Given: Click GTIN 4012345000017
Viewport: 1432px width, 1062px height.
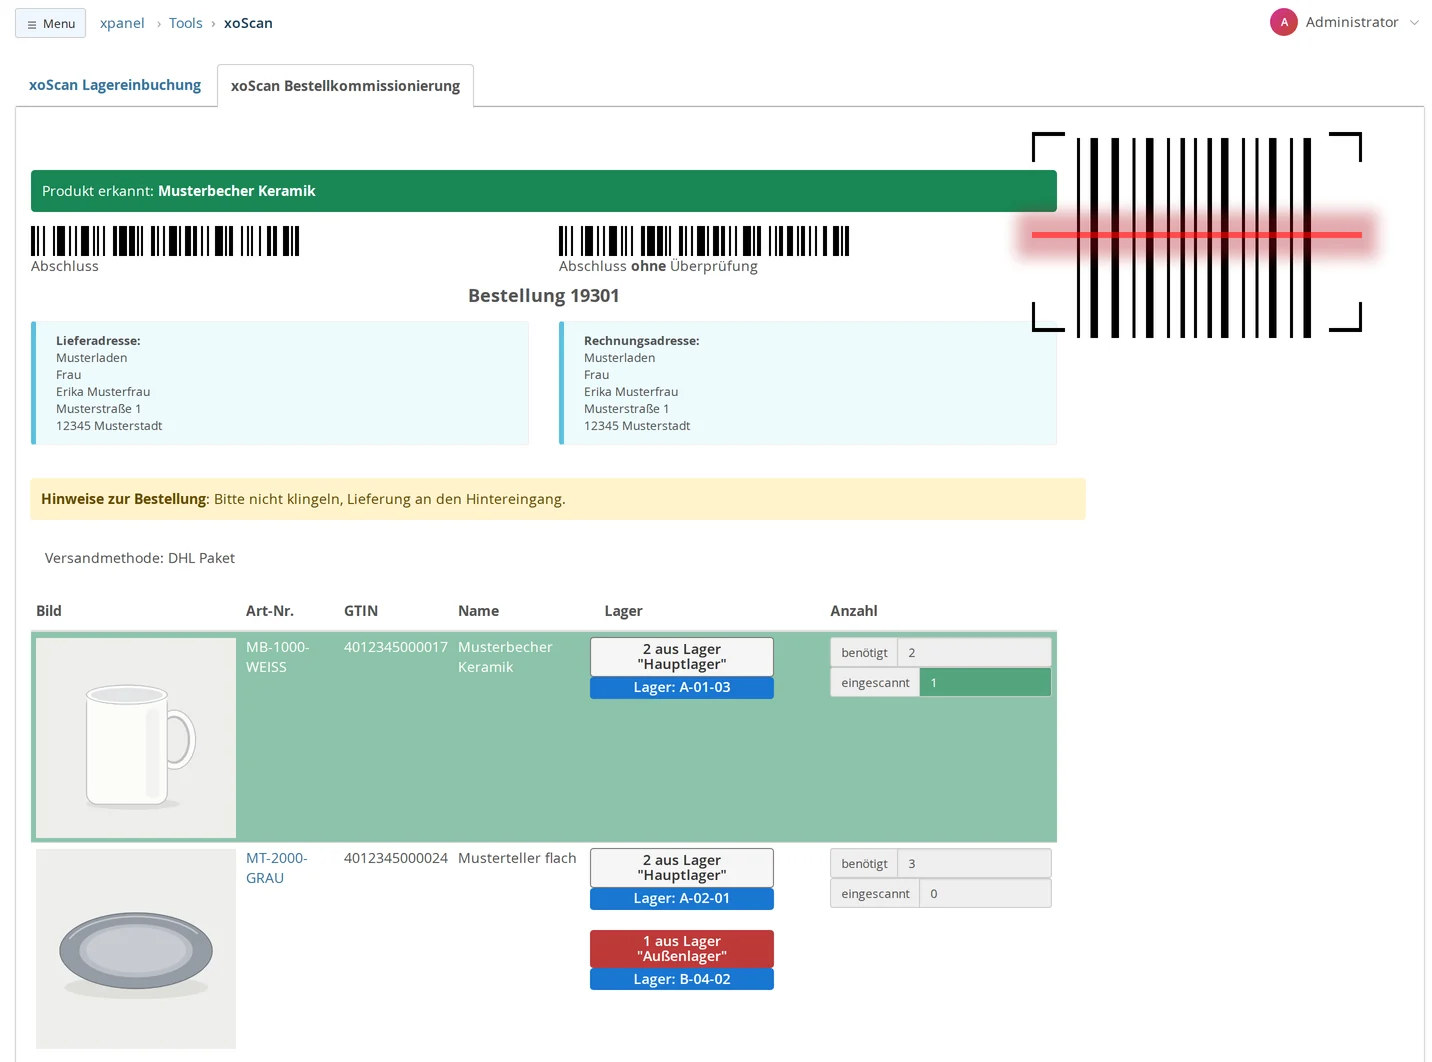Looking at the screenshot, I should (396, 647).
